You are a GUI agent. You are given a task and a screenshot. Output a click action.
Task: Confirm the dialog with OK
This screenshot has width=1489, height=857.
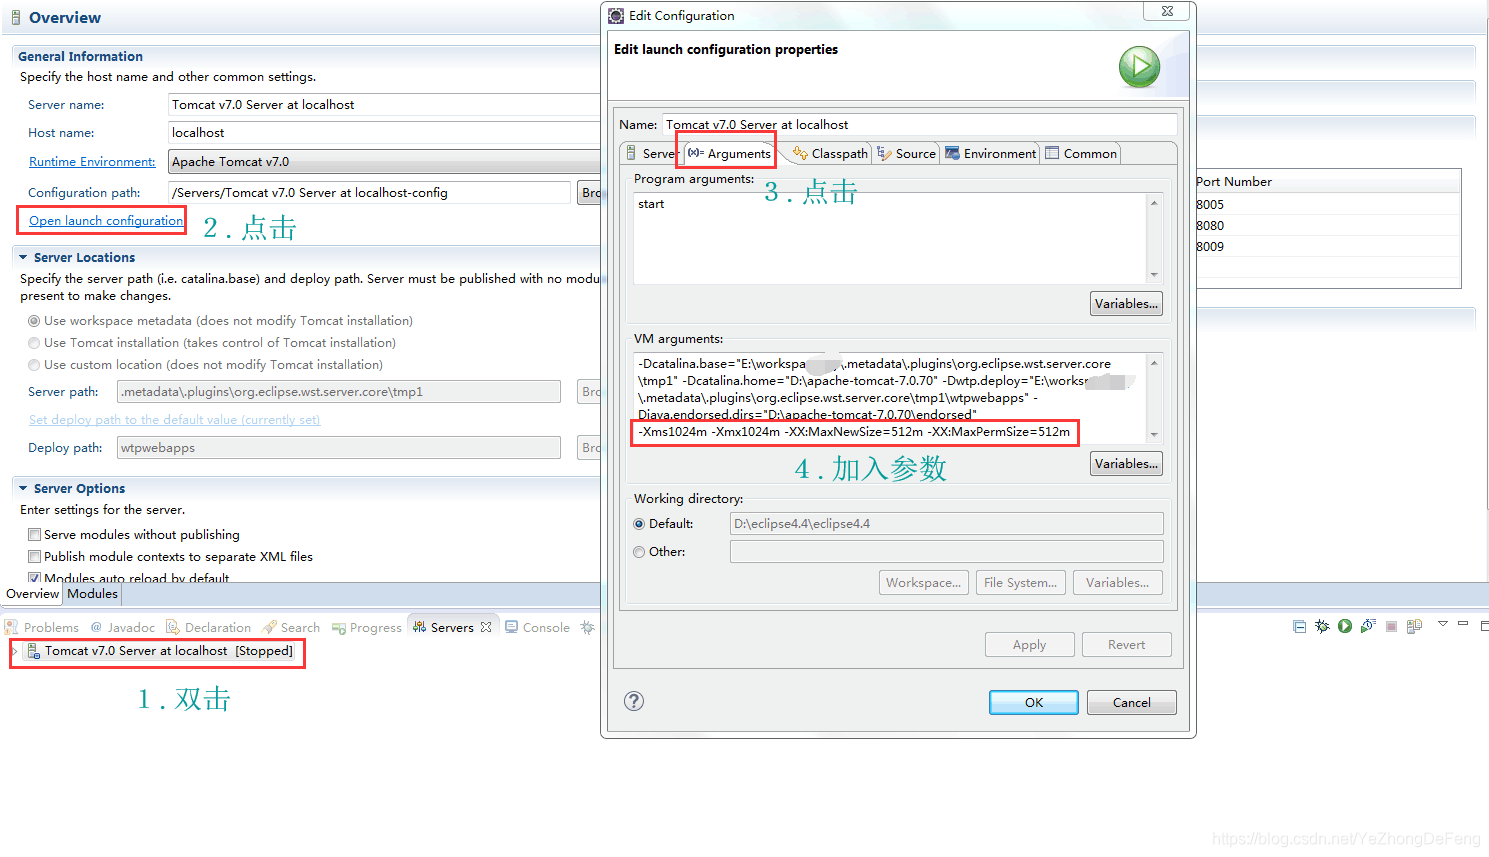[1034, 703]
